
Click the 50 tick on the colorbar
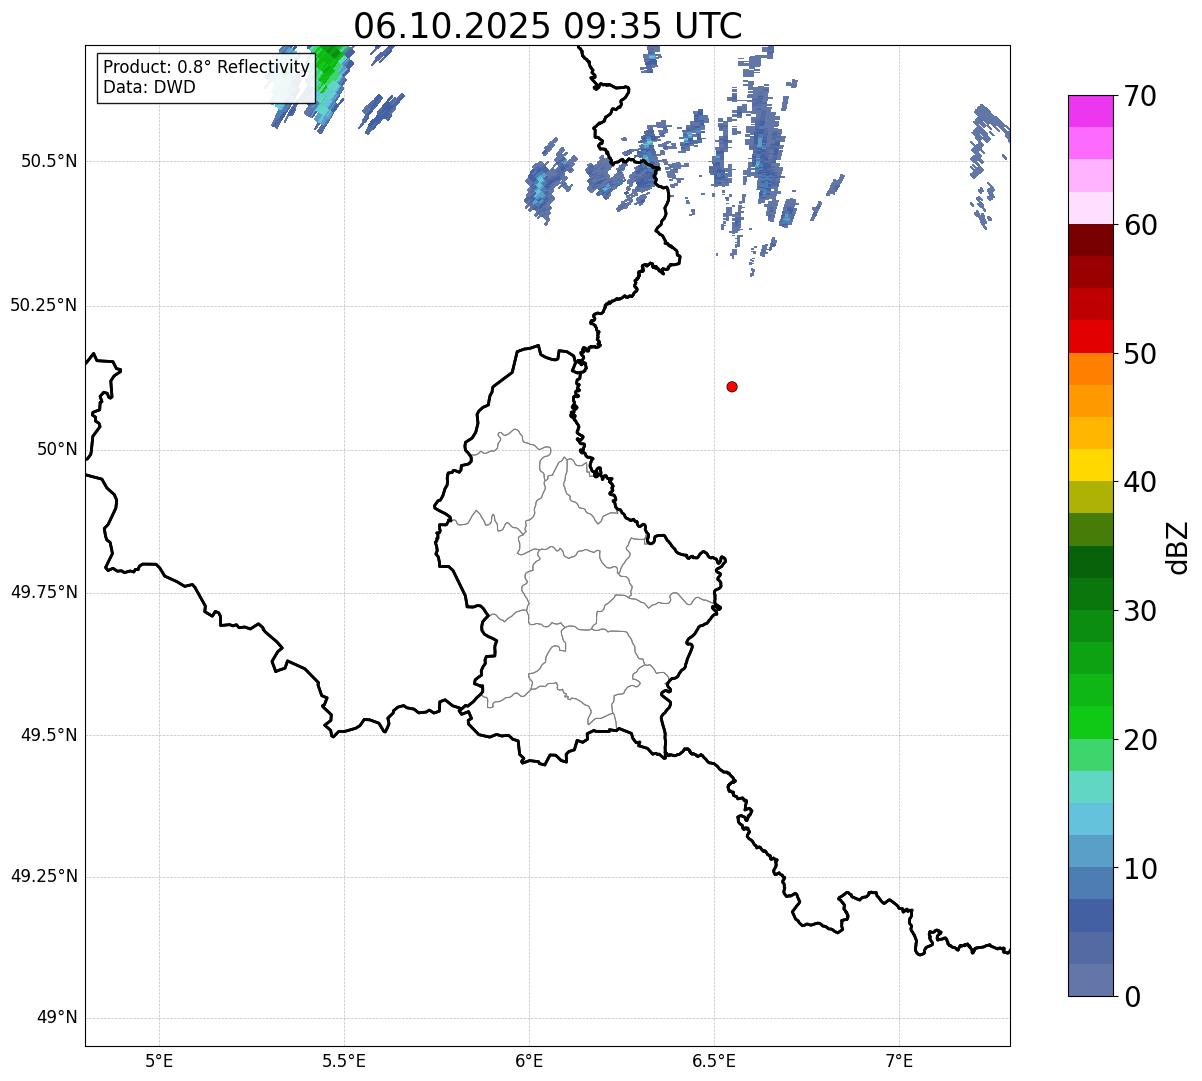pos(1140,354)
